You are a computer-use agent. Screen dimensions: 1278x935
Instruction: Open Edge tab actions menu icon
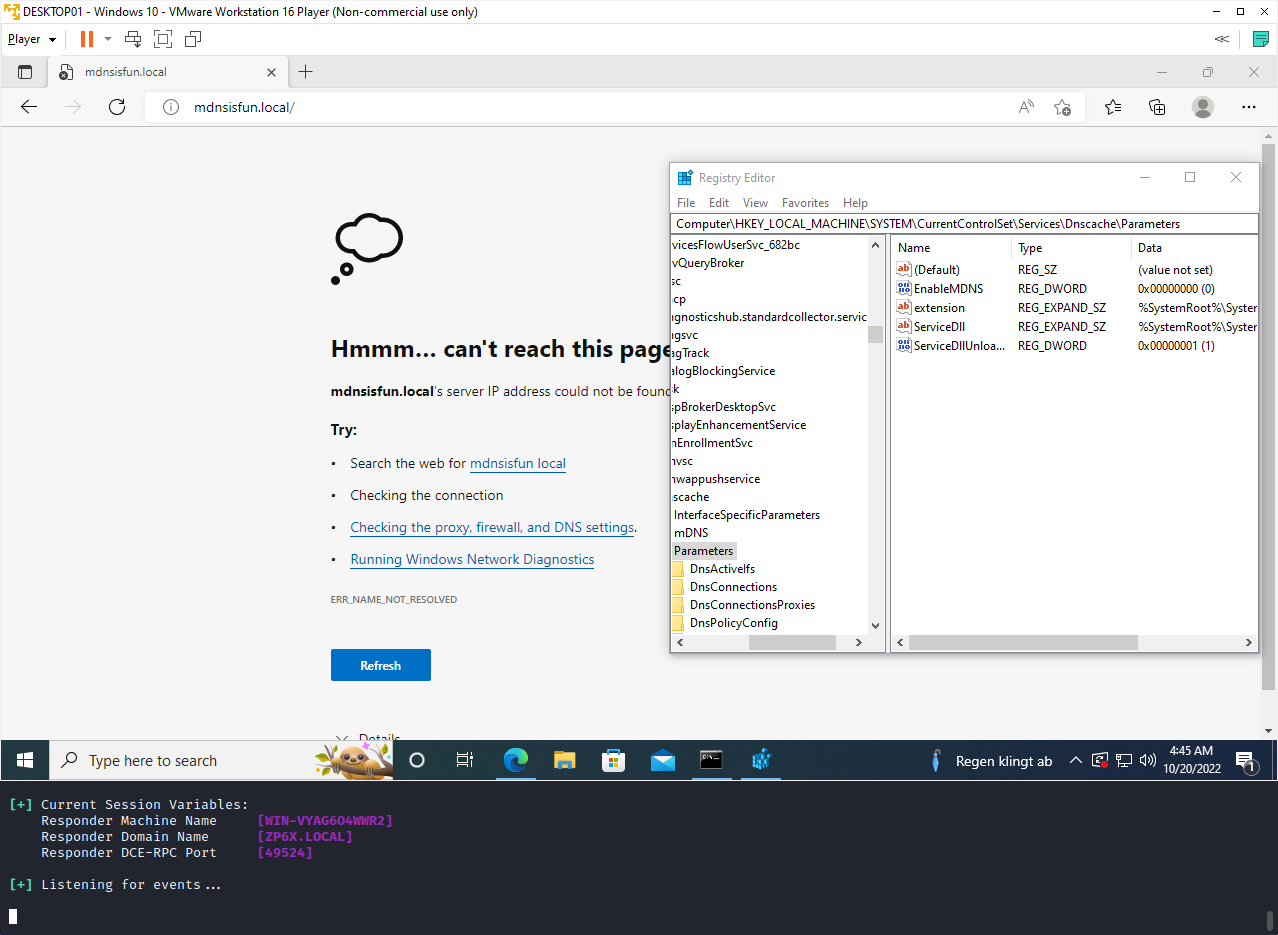pos(25,72)
